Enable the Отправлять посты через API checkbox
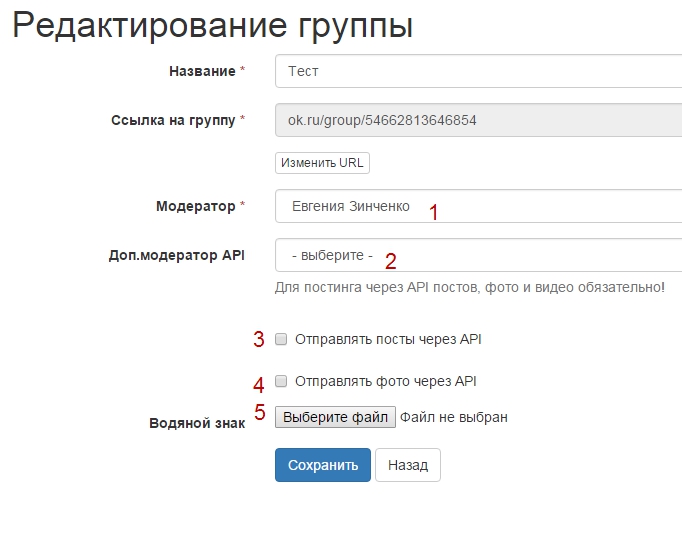The height and width of the screenshot is (551, 682). tap(281, 339)
